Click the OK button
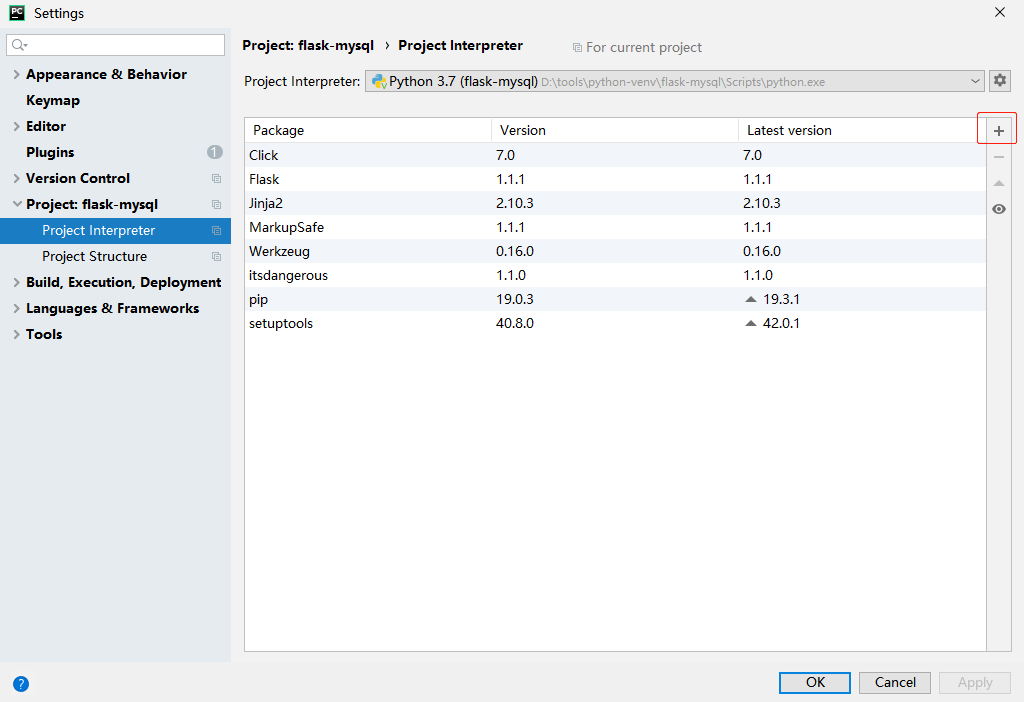This screenshot has width=1024, height=702. [814, 682]
